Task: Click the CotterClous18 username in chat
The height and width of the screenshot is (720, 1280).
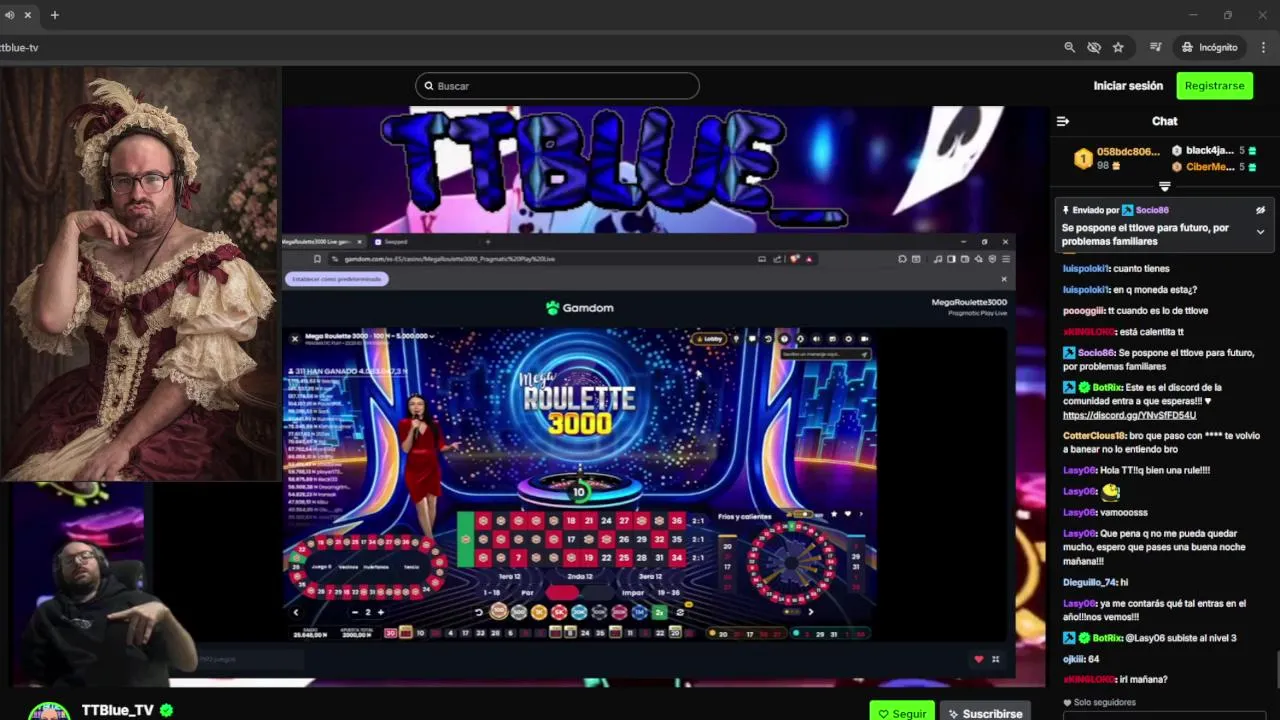Action: [1094, 436]
